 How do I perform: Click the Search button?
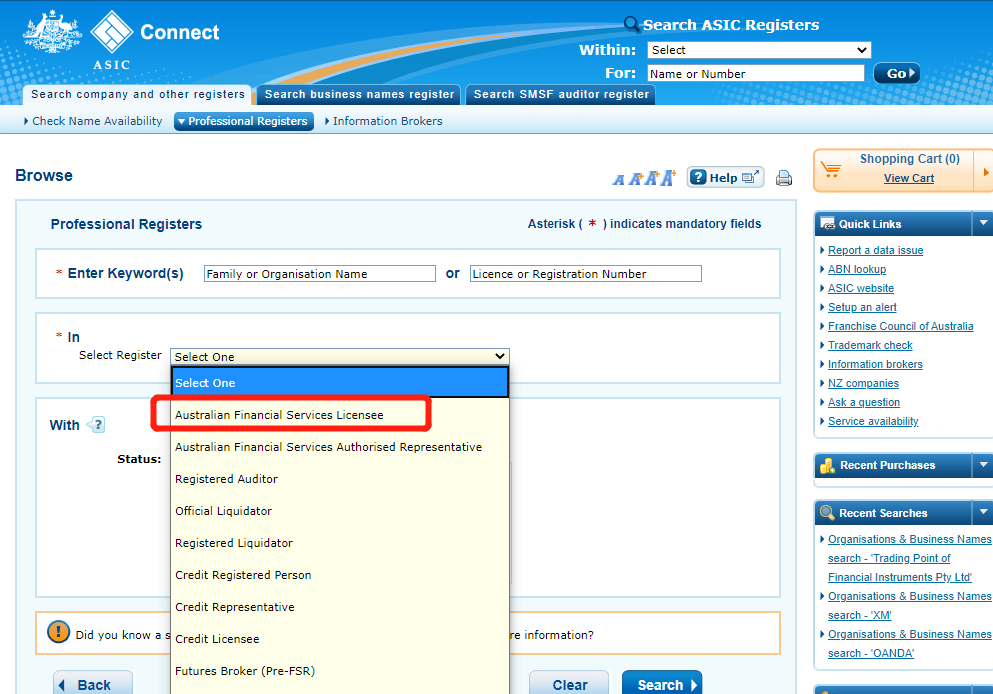662,684
